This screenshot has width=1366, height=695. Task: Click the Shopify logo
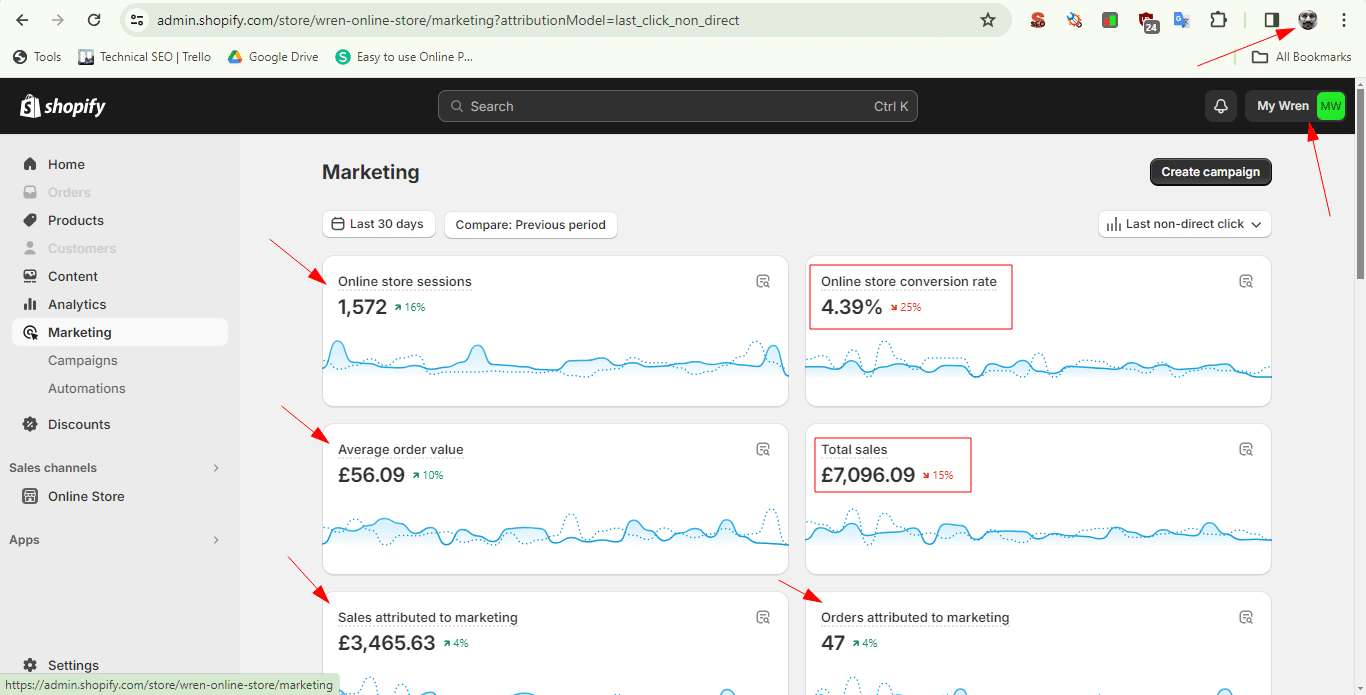point(62,106)
